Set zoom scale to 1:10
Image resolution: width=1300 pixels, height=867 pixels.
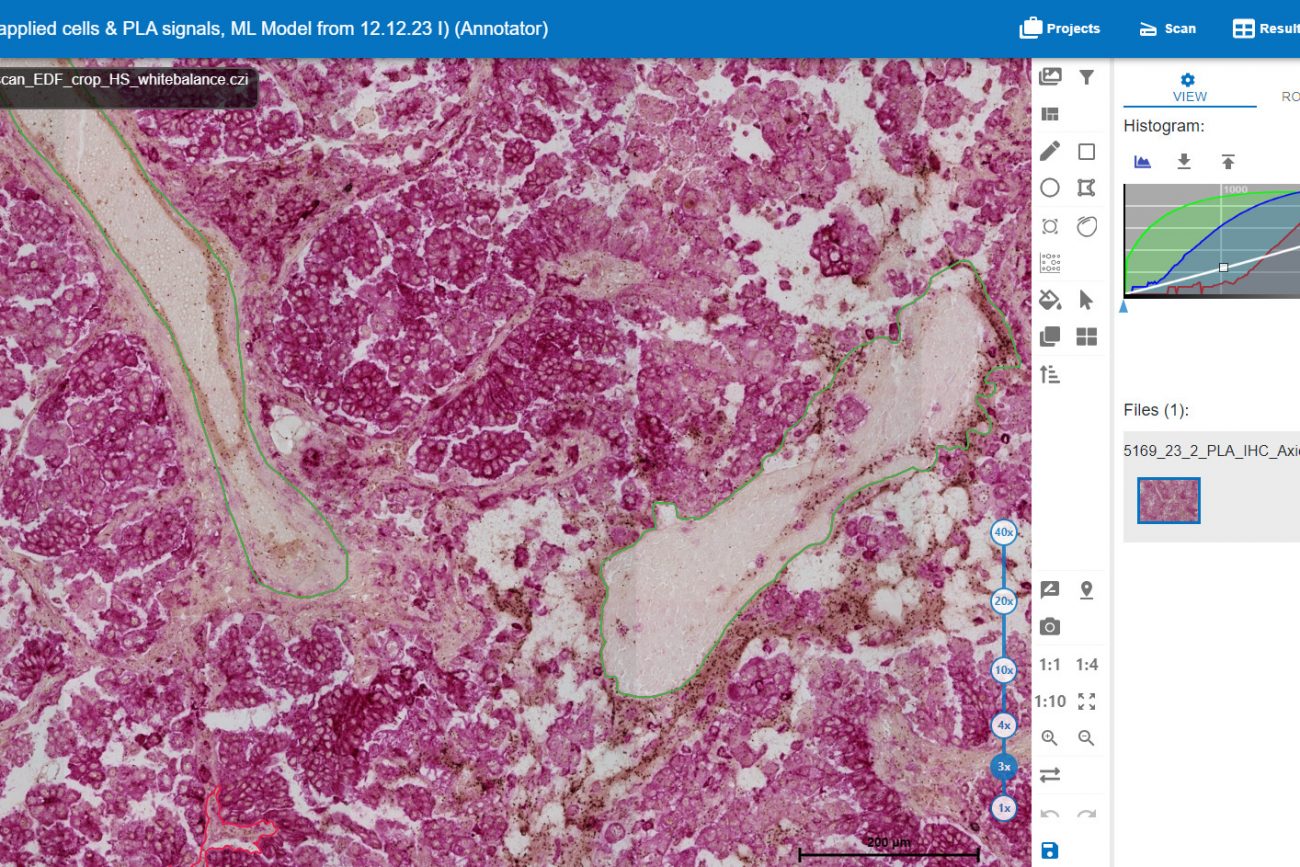(x=1049, y=701)
